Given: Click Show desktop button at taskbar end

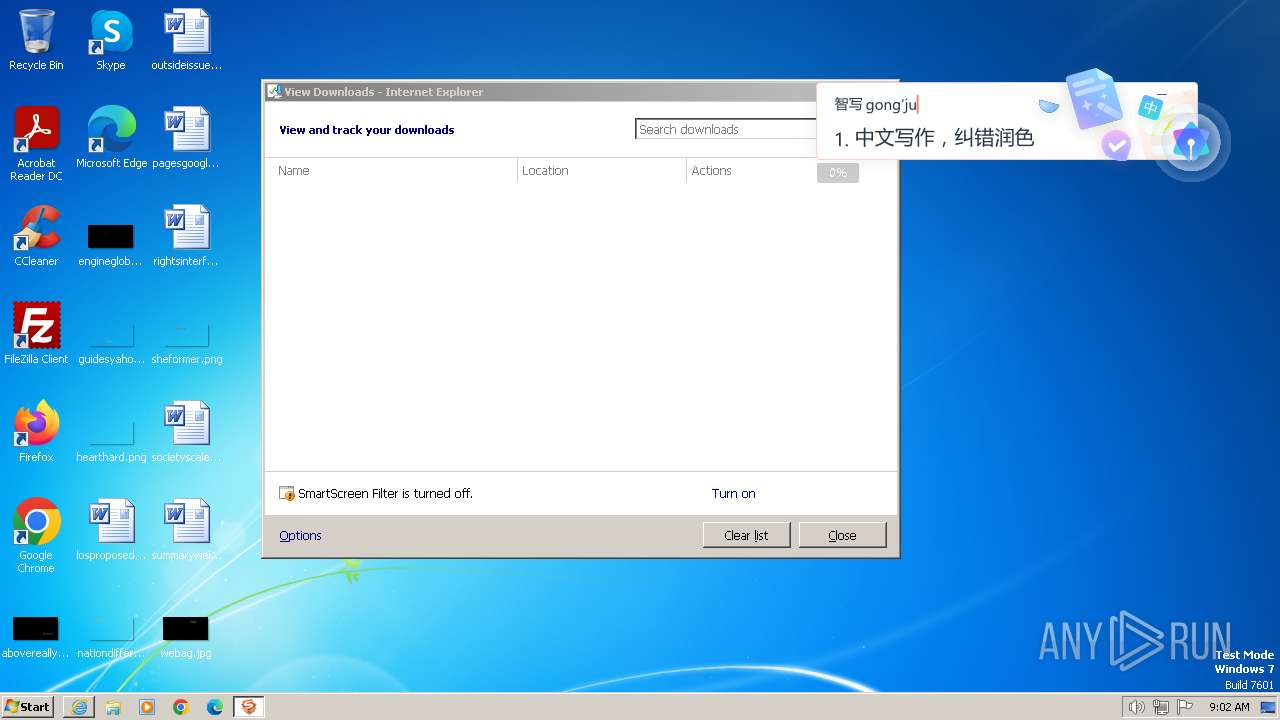Looking at the screenshot, I should point(1268,707).
